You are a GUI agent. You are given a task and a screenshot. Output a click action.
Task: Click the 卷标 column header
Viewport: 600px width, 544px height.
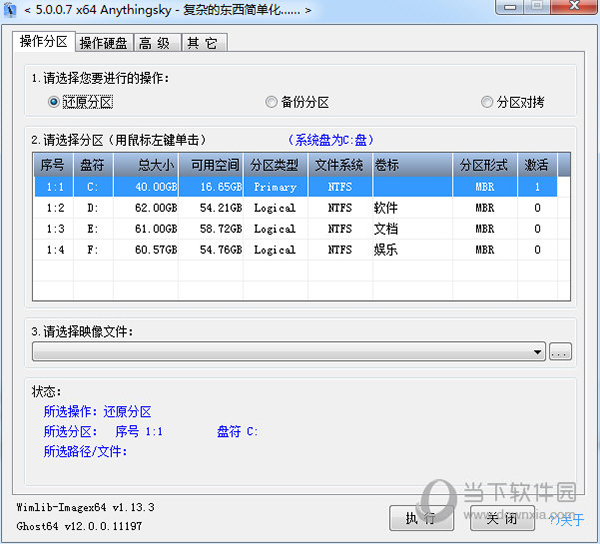pyautogui.click(x=412, y=165)
